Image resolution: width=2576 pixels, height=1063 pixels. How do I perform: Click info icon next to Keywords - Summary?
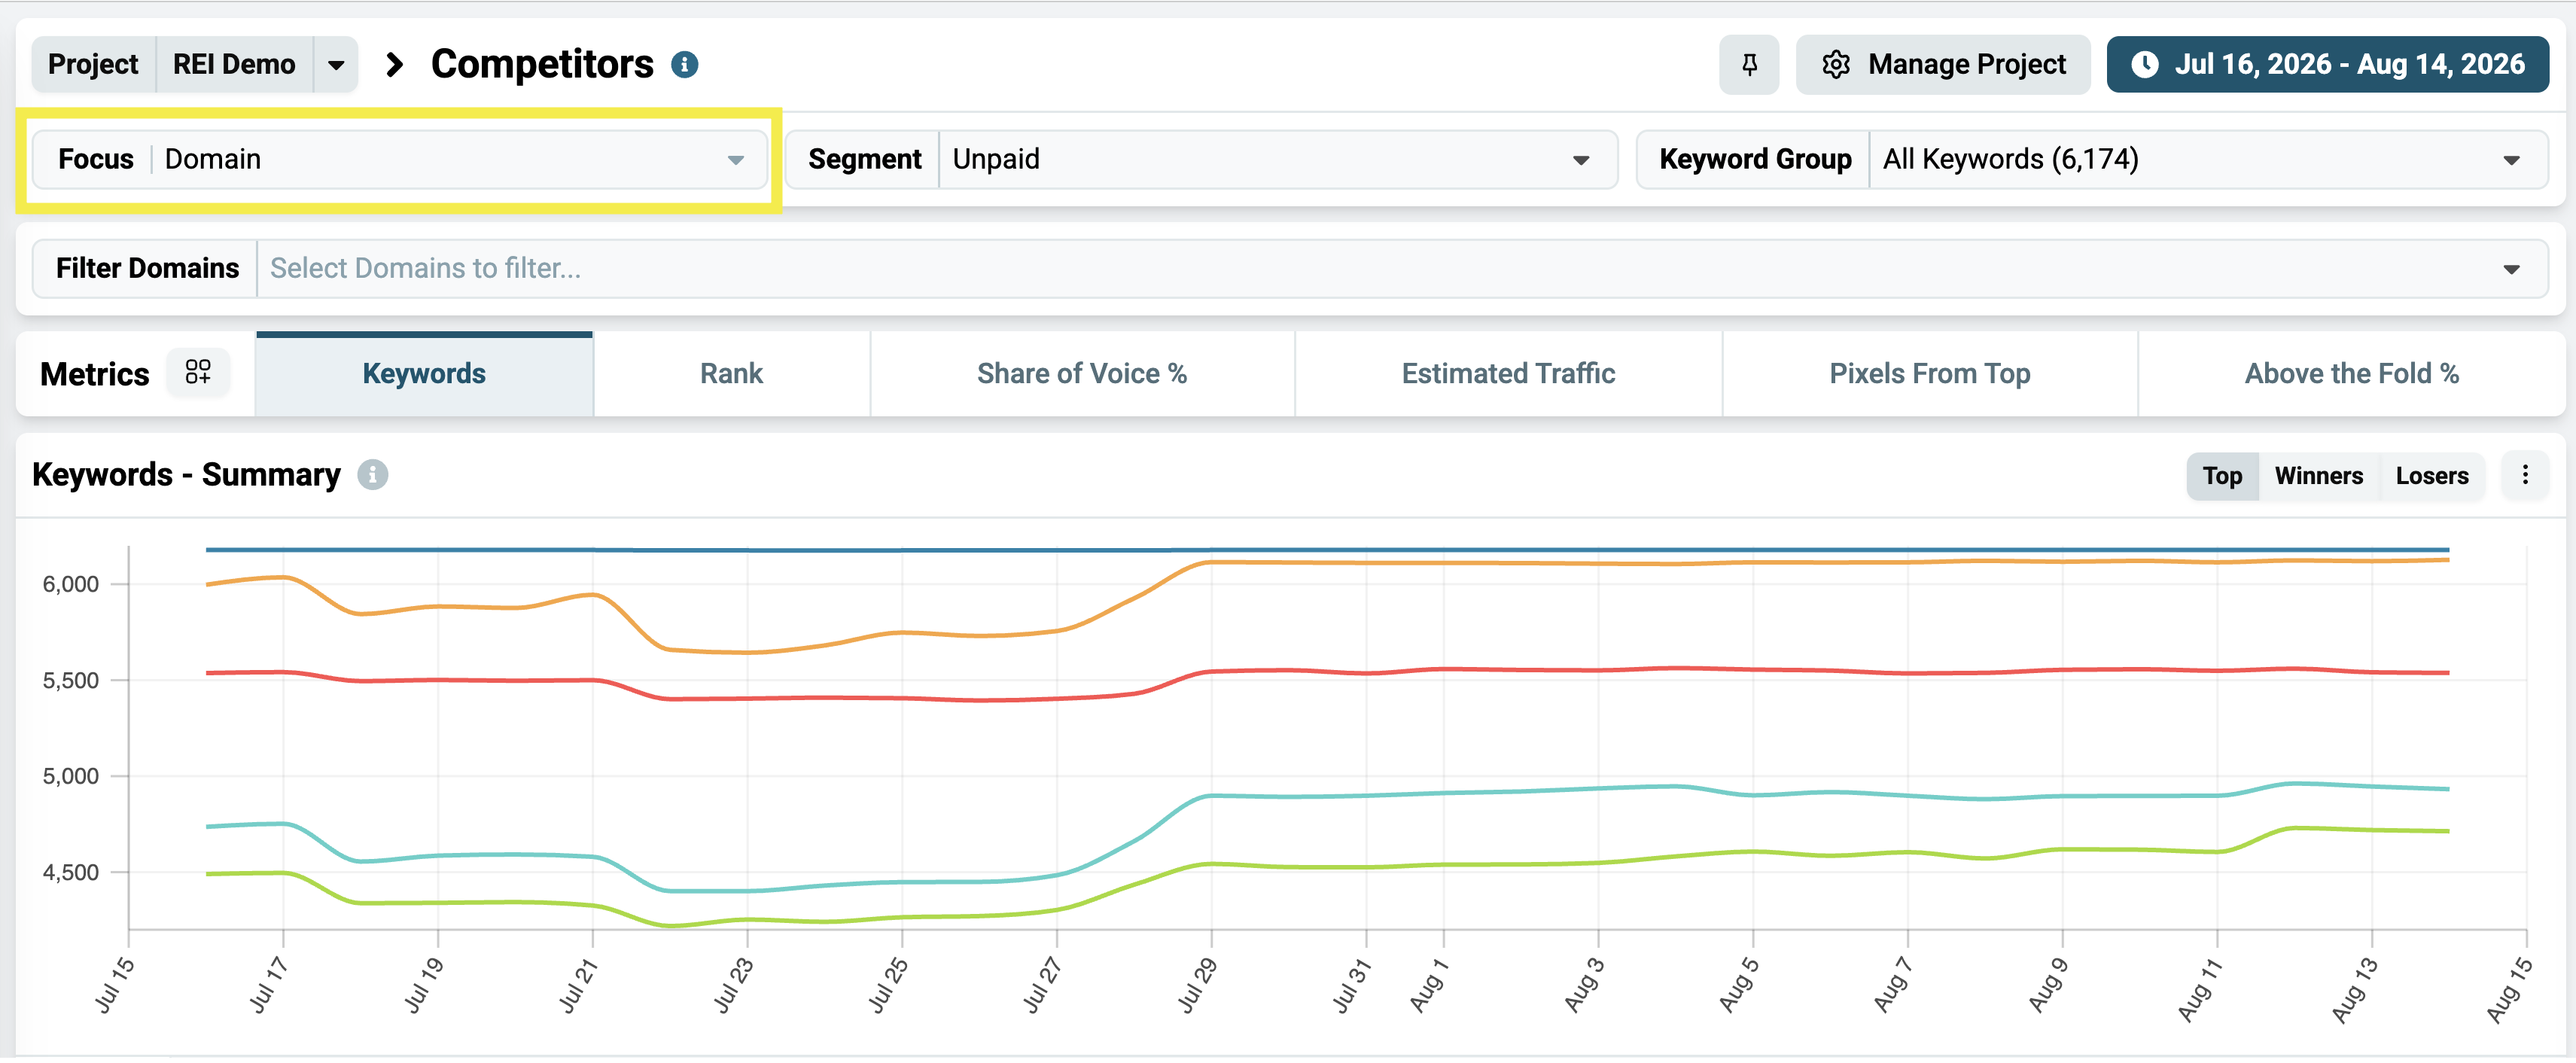(x=373, y=475)
